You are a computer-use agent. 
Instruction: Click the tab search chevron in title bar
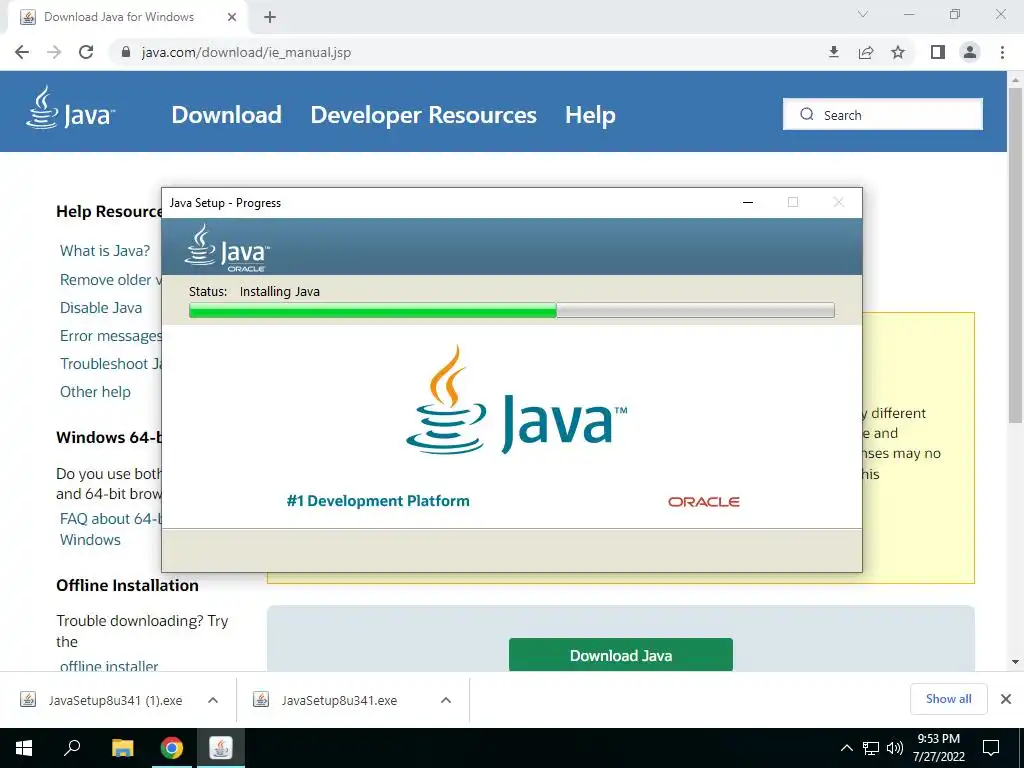[x=863, y=14]
